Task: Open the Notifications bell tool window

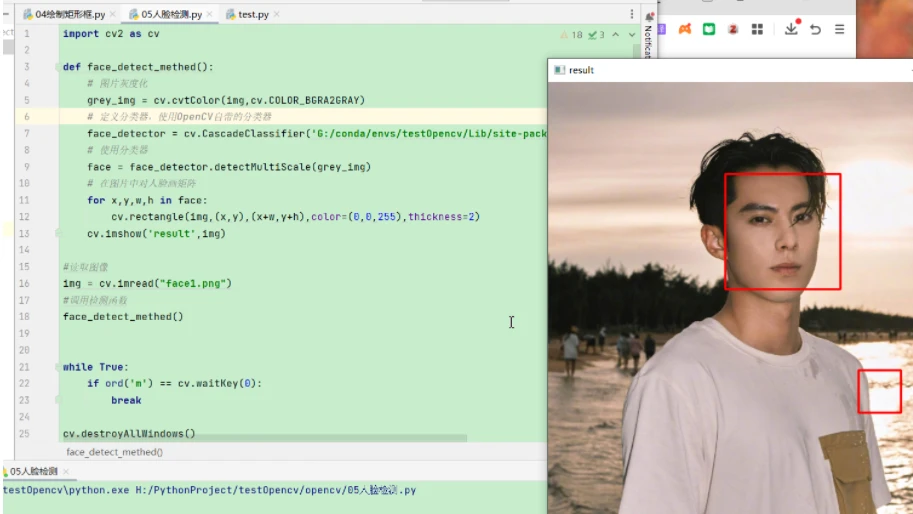Action: coord(649,16)
